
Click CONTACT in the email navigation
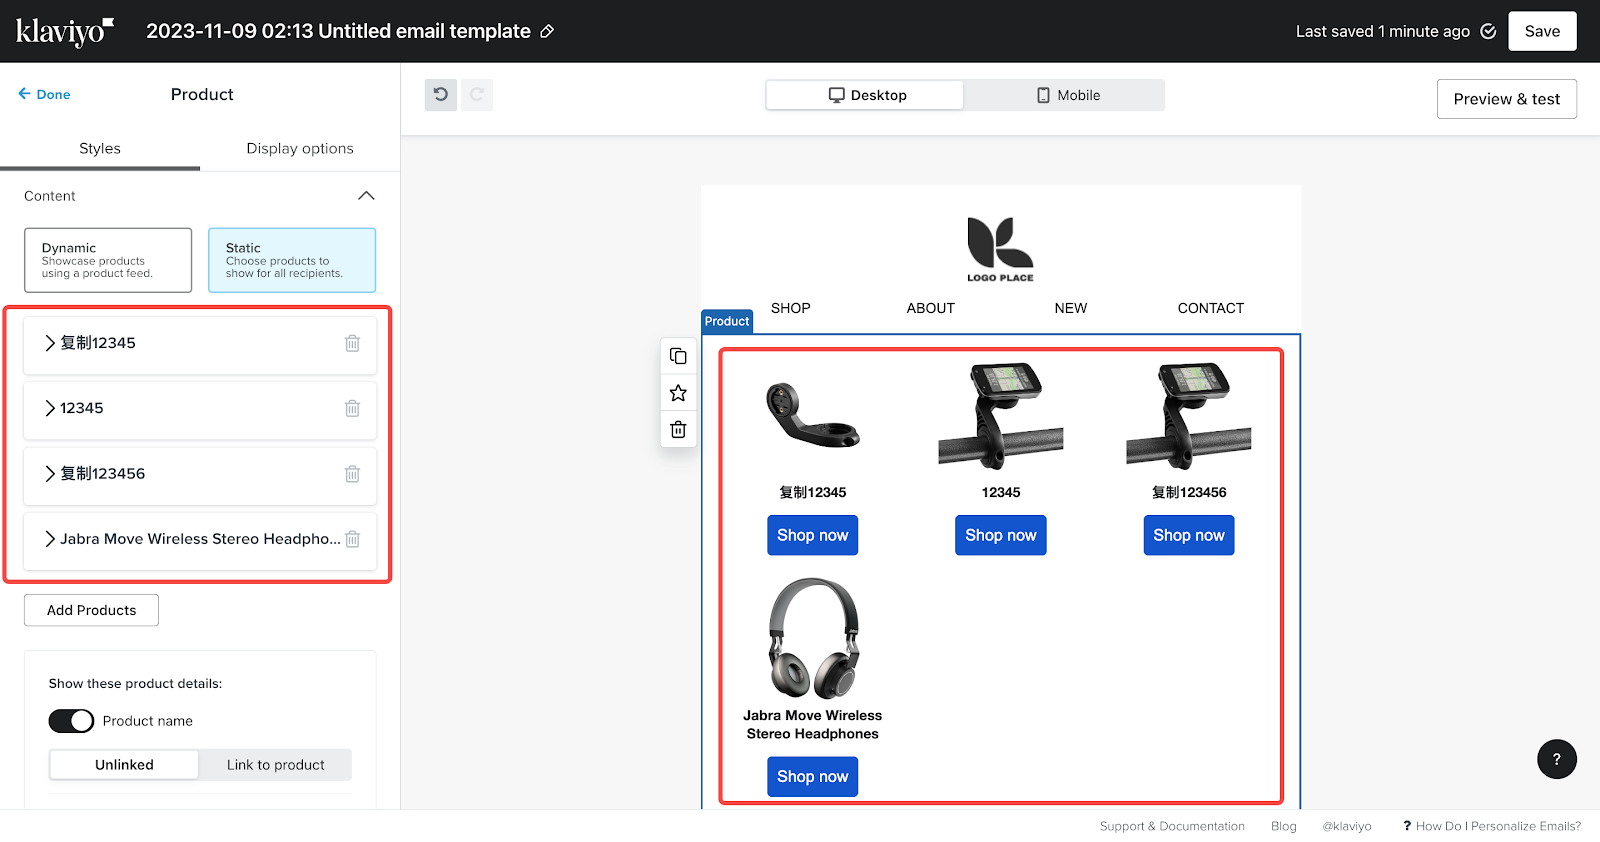[1211, 308]
